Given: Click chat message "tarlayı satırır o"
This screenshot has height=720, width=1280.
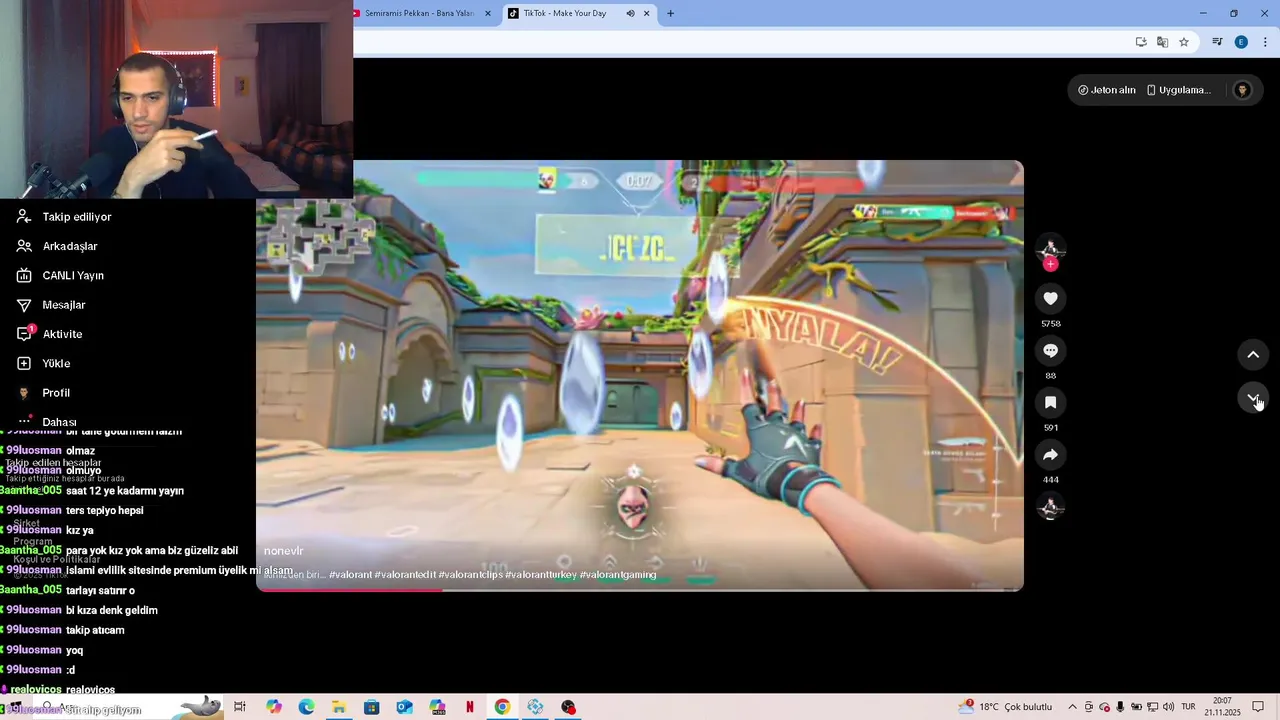Looking at the screenshot, I should point(100,590).
